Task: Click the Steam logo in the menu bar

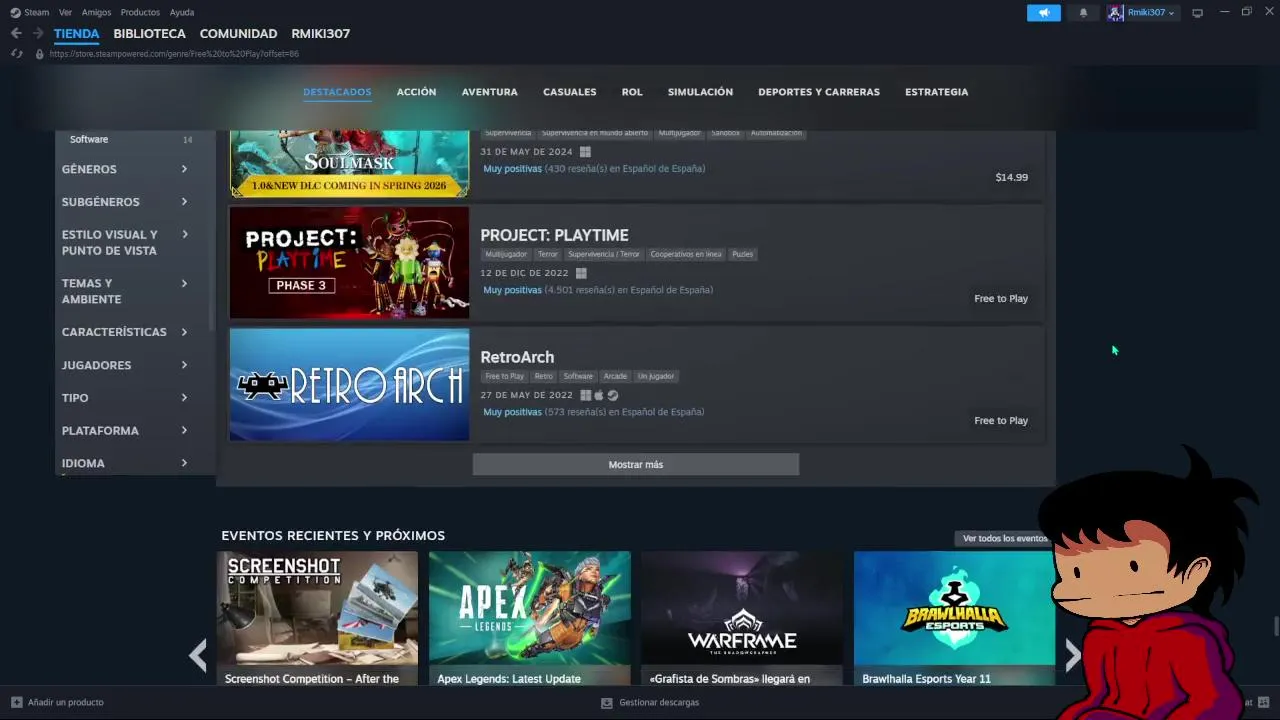Action: point(15,12)
